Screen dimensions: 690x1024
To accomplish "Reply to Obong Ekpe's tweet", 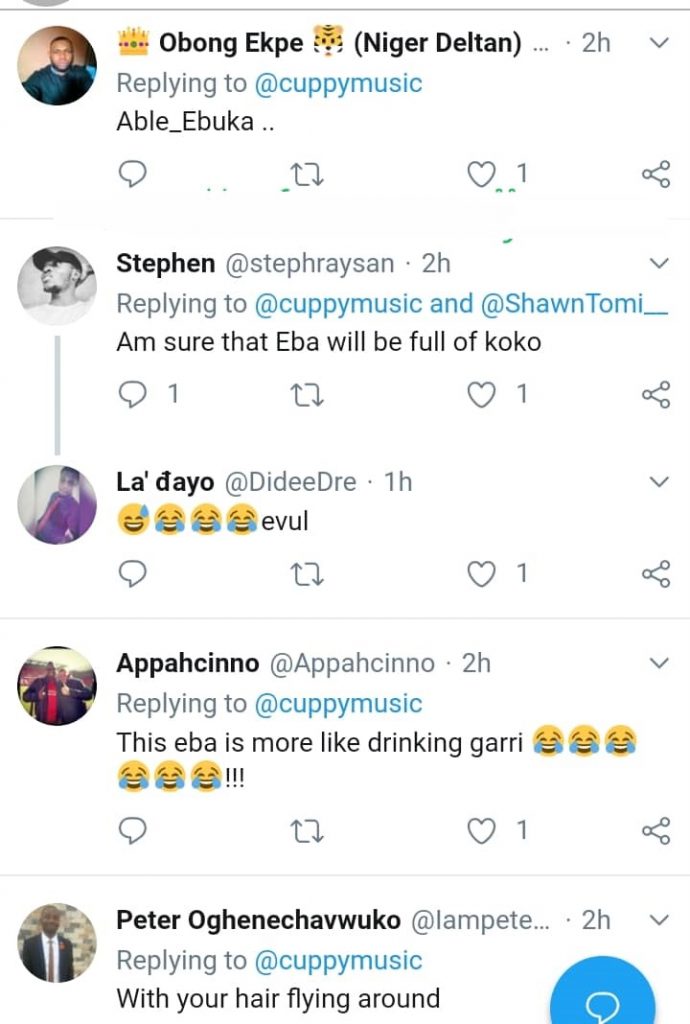I will click(x=132, y=175).
